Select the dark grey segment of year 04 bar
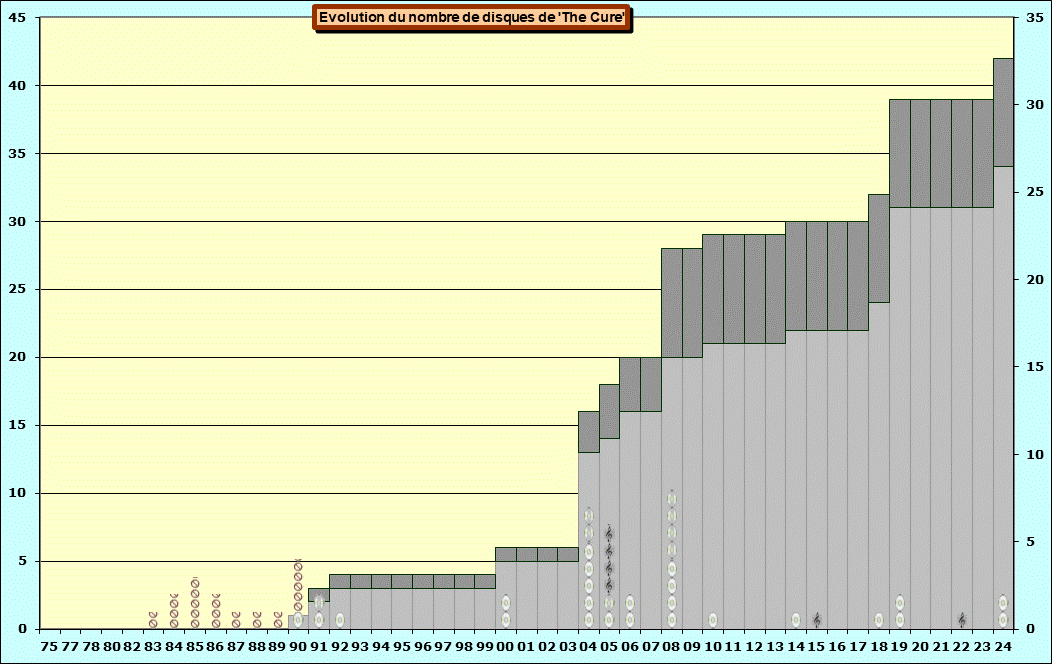1052x664 pixels. point(588,432)
